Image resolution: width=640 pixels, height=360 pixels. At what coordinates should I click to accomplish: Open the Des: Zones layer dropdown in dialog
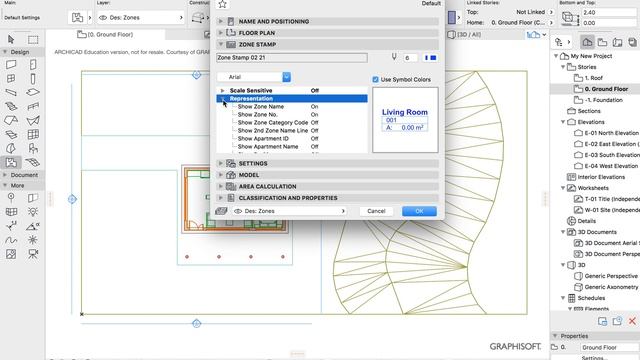click(289, 211)
